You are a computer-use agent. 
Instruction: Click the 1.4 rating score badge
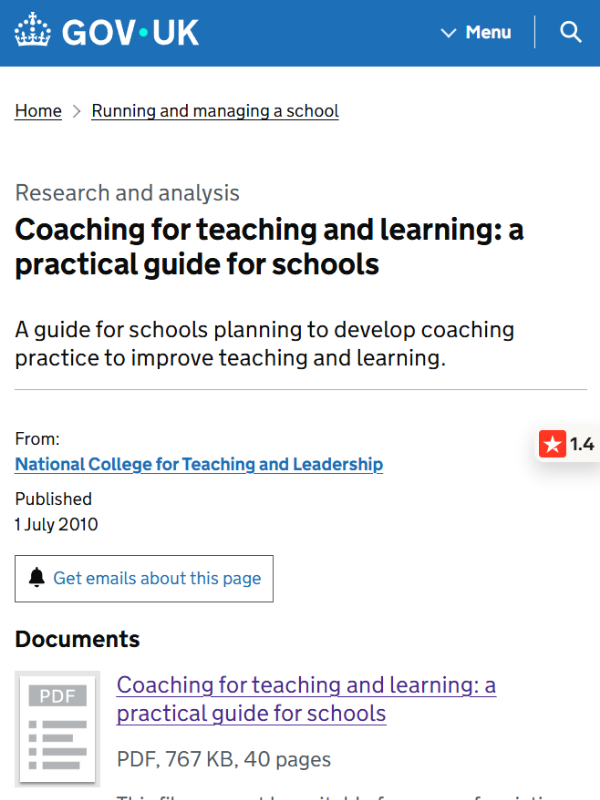coord(582,444)
